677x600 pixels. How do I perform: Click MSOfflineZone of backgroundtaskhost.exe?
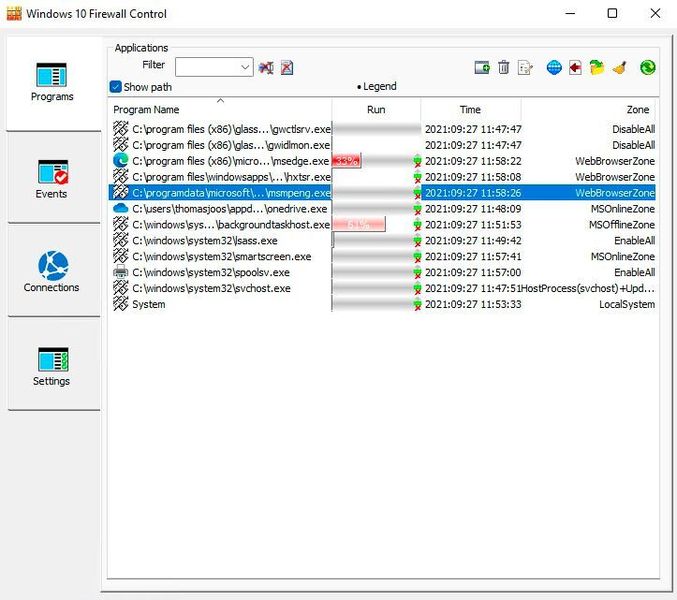pyautogui.click(x=622, y=224)
